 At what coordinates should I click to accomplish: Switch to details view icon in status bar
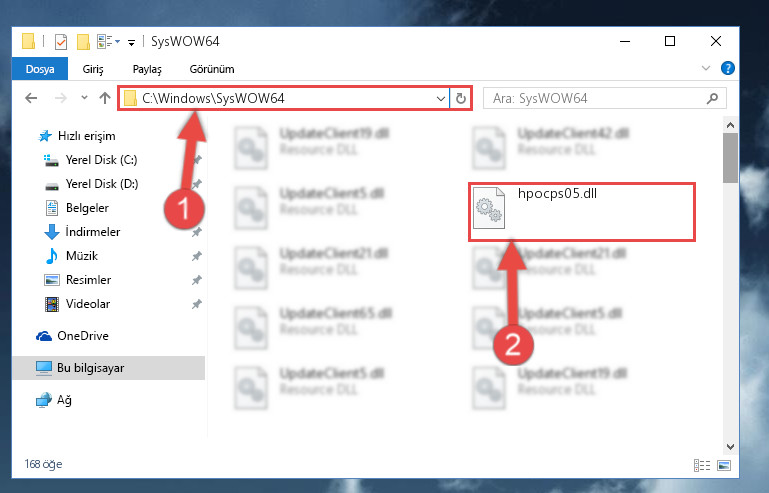click(x=702, y=465)
